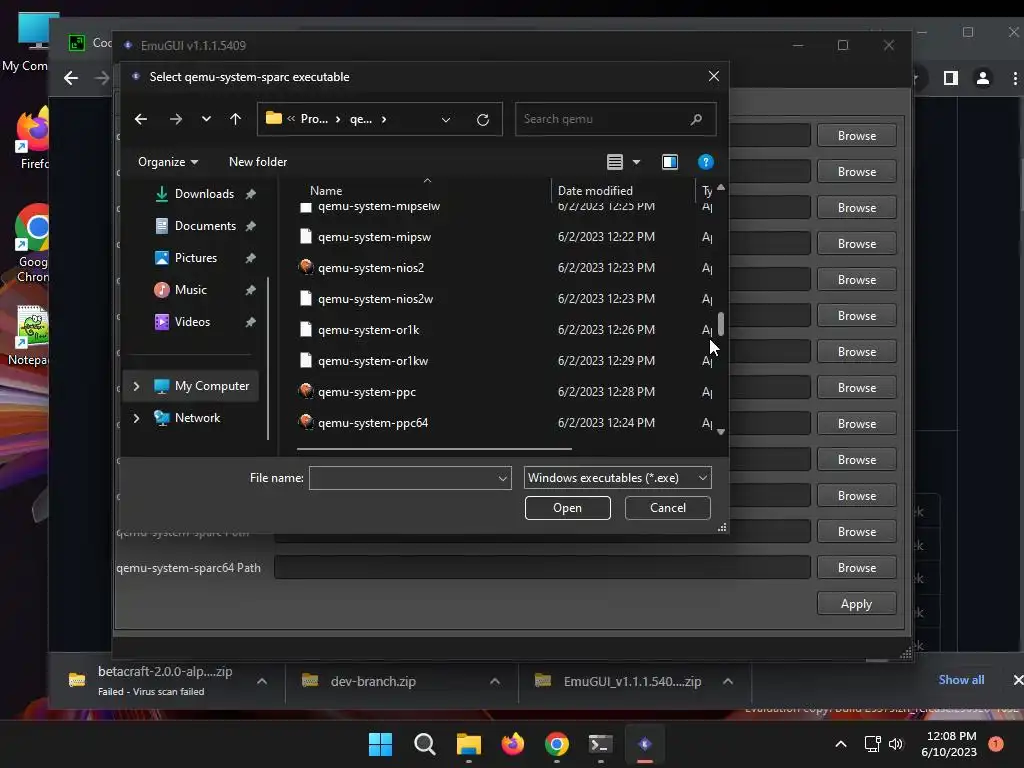1024x768 pixels.
Task: Open Pictures in the navigation pane
Action: pyautogui.click(x=195, y=258)
